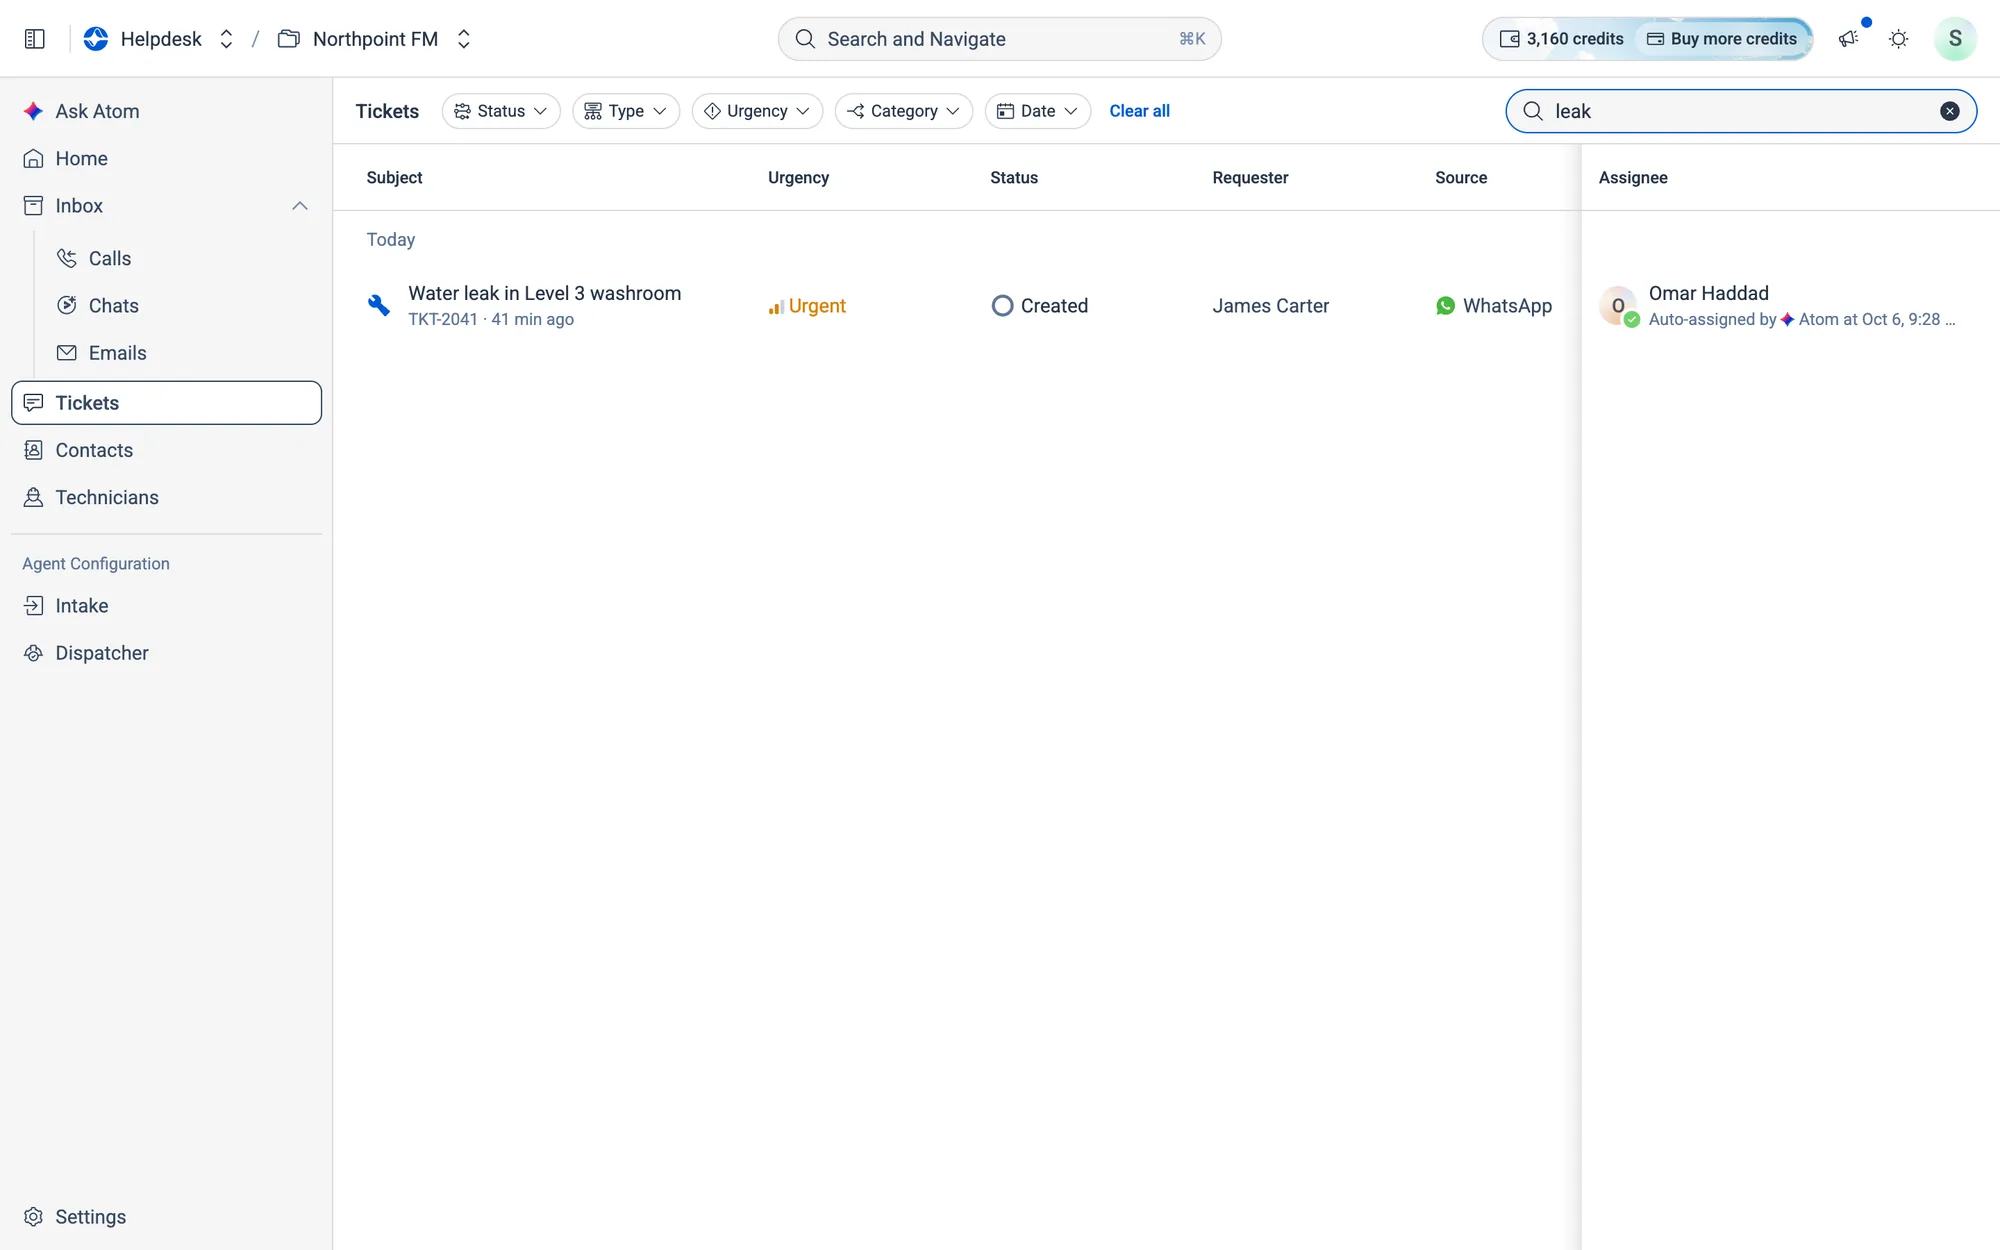Open Technicians page
The height and width of the screenshot is (1250, 2000).
pos(167,497)
